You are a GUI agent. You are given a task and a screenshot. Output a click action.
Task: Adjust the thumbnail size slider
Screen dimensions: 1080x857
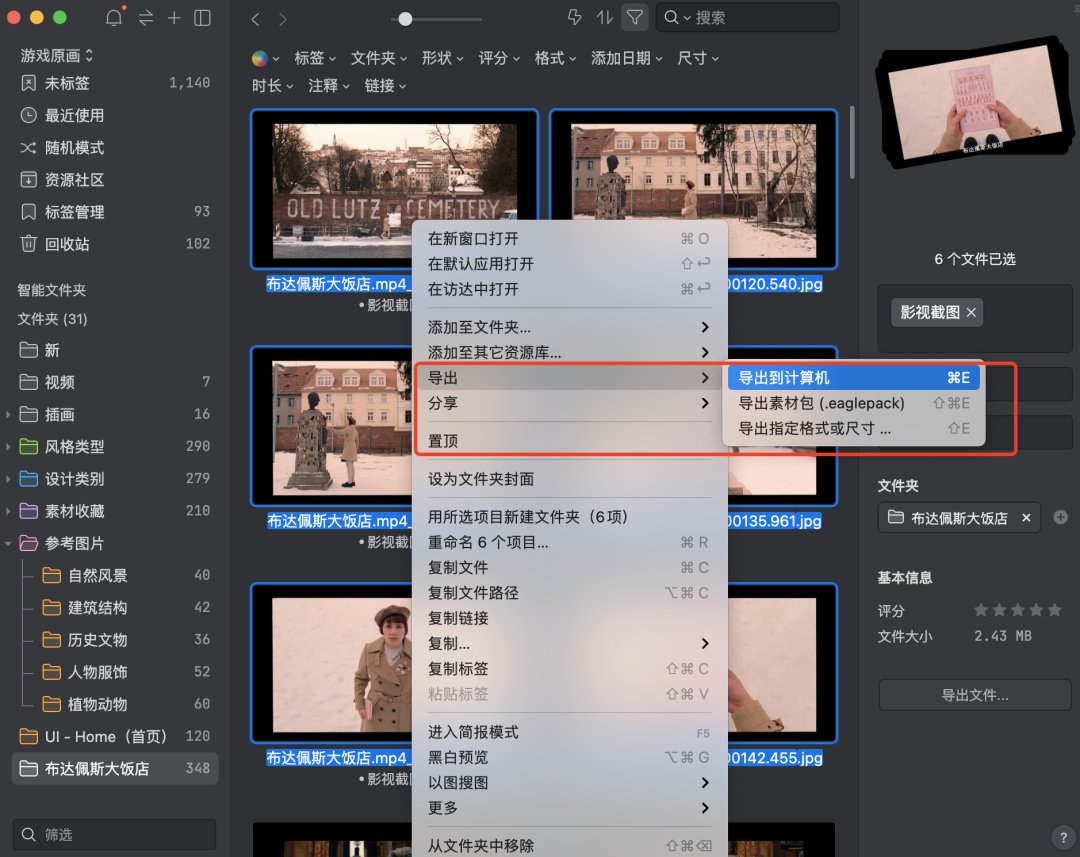click(x=406, y=19)
